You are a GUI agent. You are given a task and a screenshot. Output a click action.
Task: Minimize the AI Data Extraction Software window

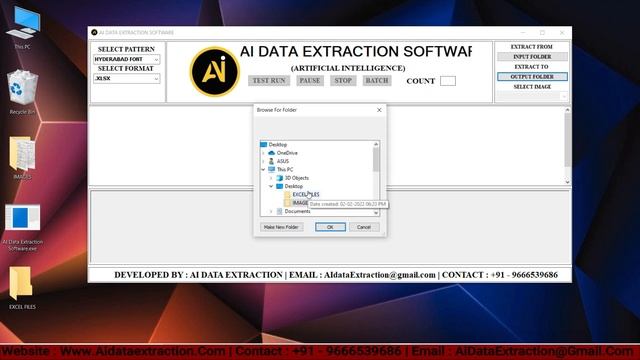[523, 33]
